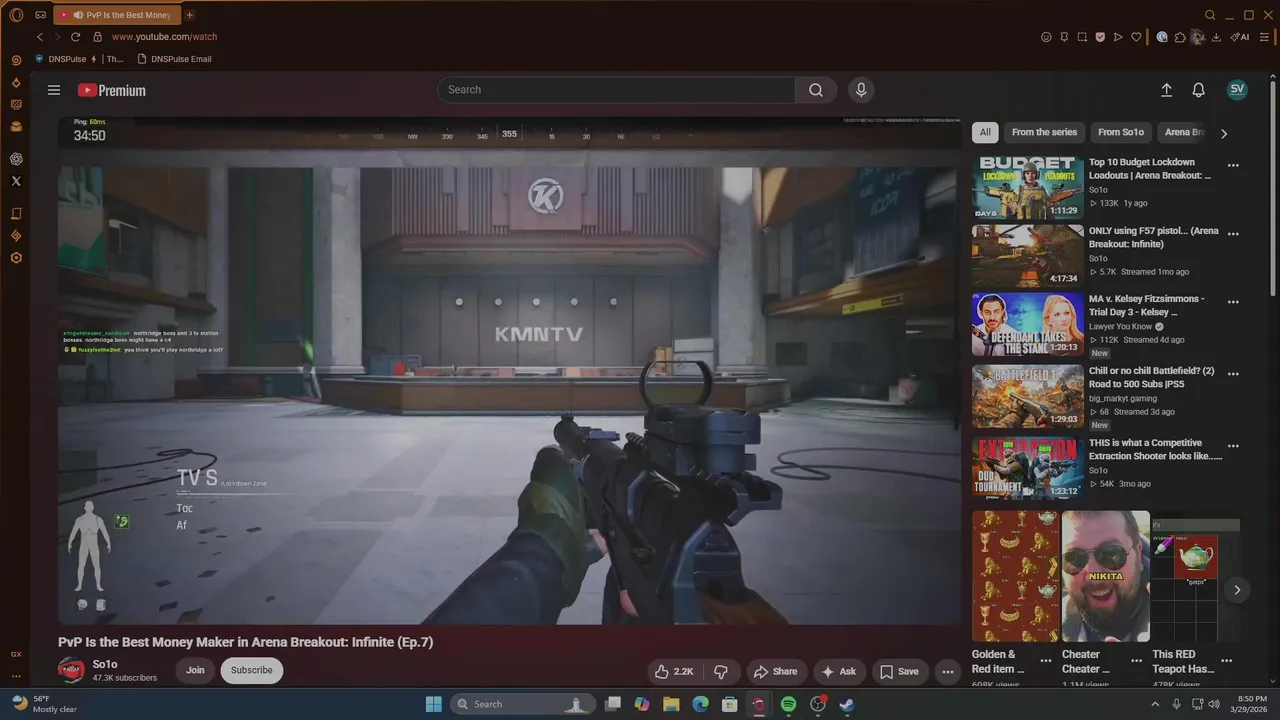Open sidebar settings gear icon

click(16, 258)
